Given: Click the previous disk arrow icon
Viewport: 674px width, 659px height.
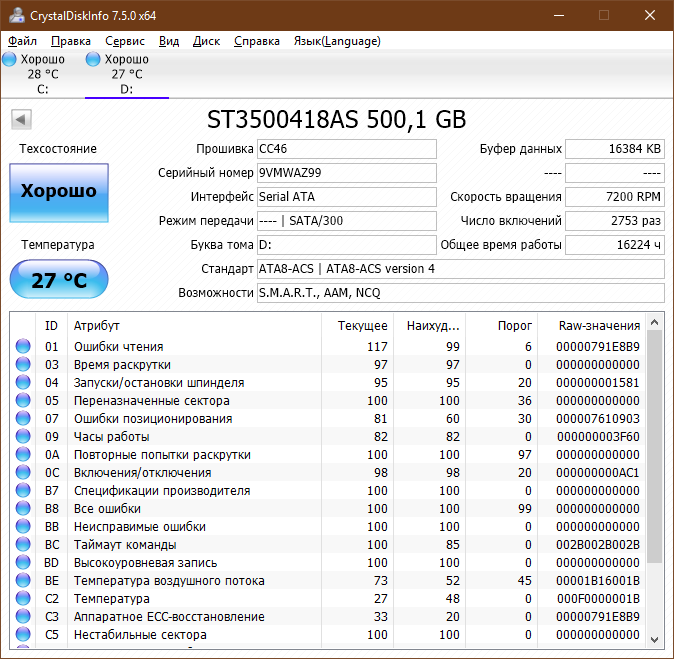Looking at the screenshot, I should [x=21, y=120].
